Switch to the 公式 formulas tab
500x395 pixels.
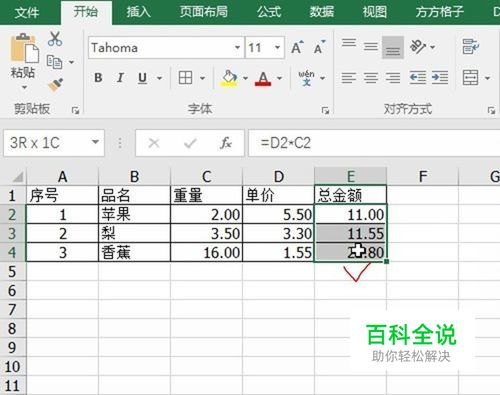pyautogui.click(x=269, y=12)
